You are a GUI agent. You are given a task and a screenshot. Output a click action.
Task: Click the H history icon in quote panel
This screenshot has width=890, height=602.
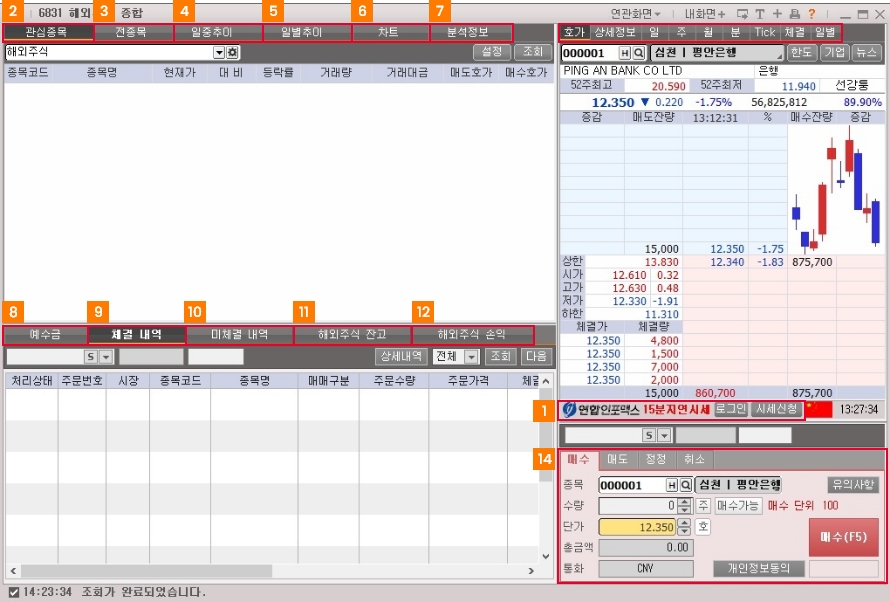625,53
